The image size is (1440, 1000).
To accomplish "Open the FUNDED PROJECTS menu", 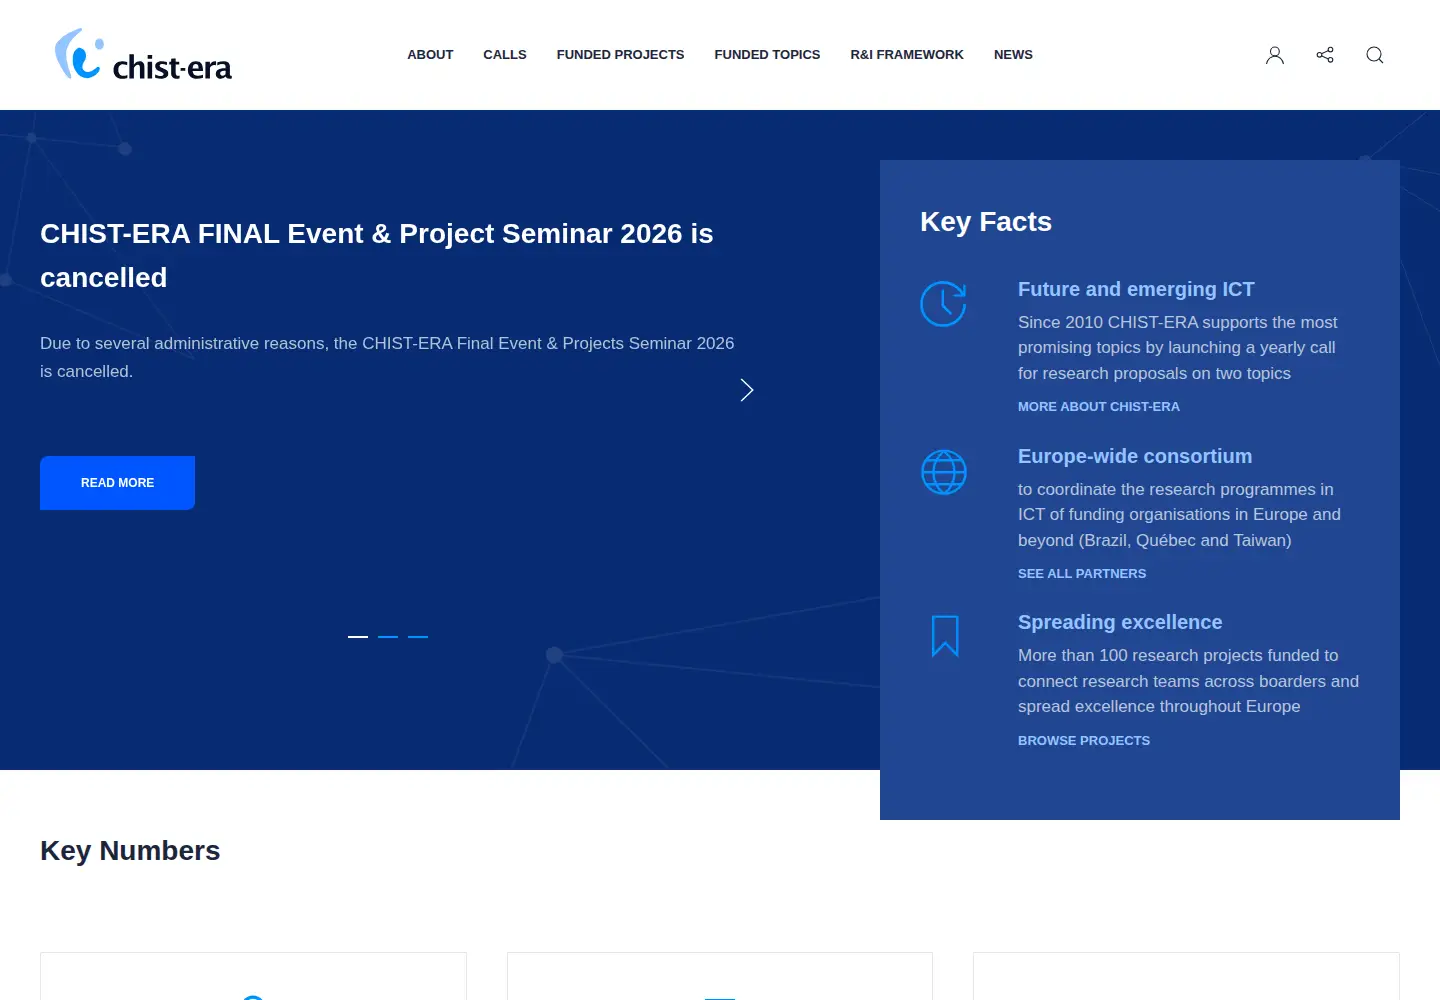I will click(x=620, y=55).
